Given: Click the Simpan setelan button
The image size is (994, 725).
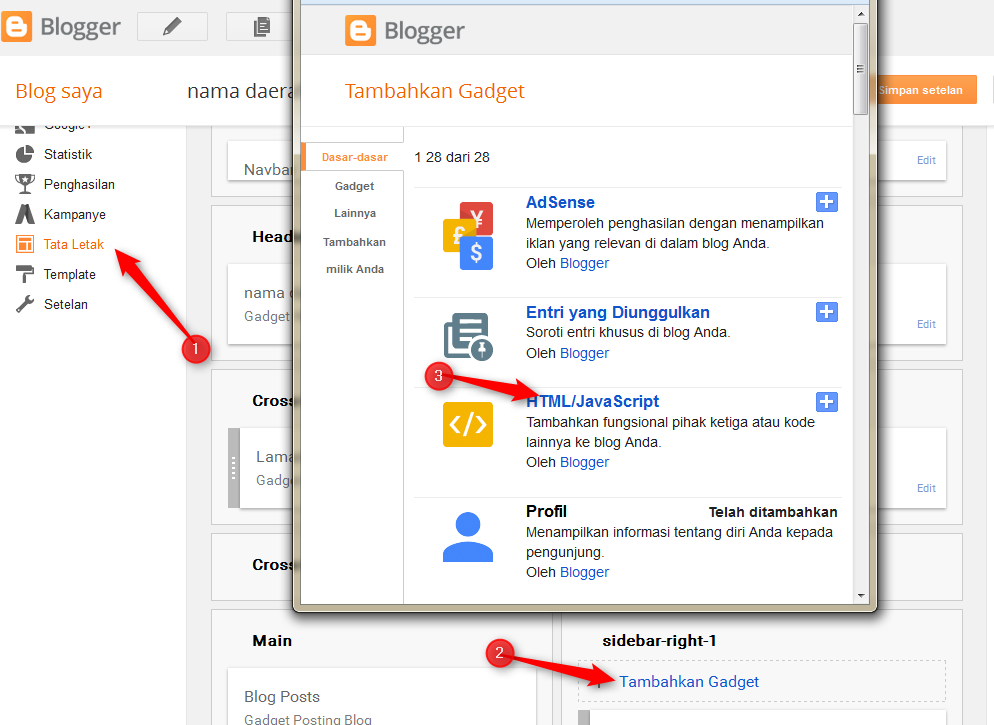Looking at the screenshot, I should (926, 90).
